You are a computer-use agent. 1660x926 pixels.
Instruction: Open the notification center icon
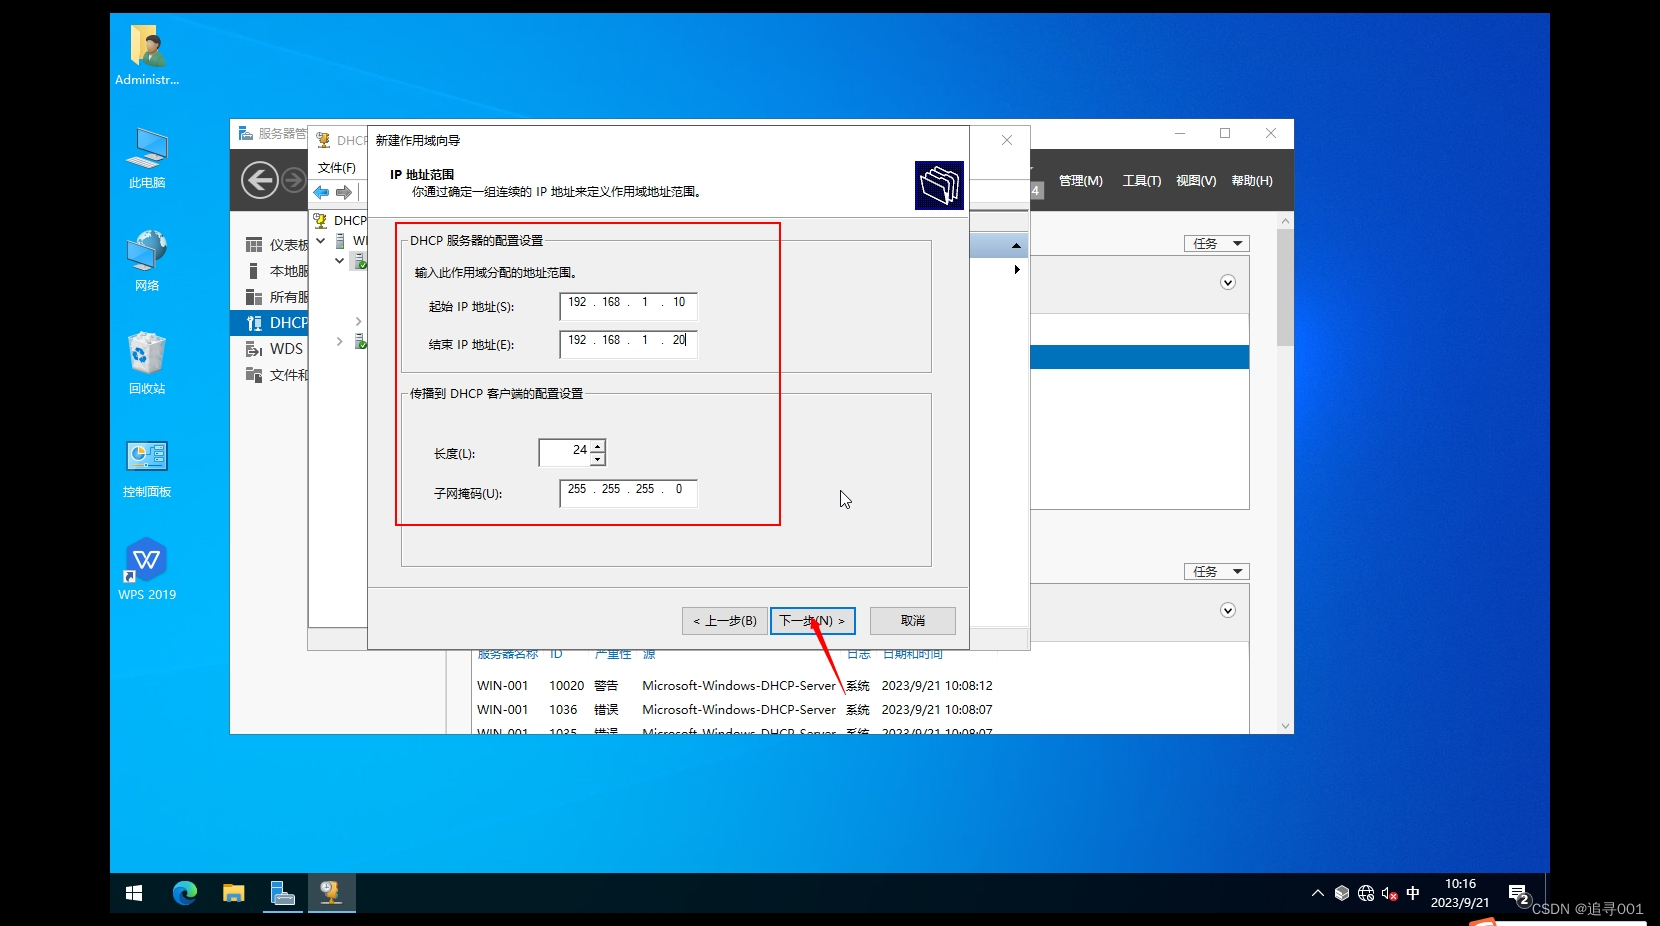(1519, 894)
